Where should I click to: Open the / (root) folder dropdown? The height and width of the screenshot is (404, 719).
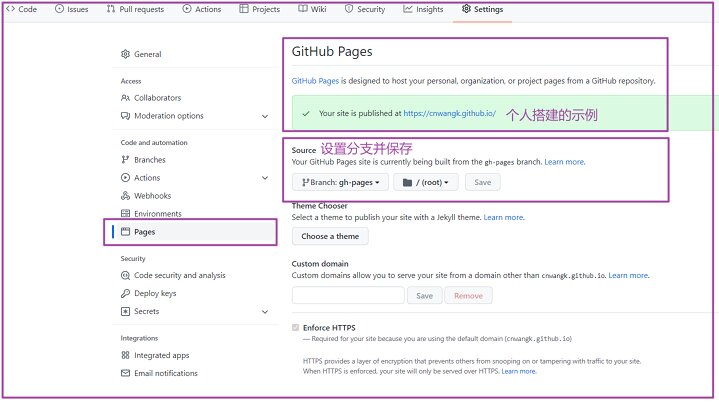(x=426, y=182)
